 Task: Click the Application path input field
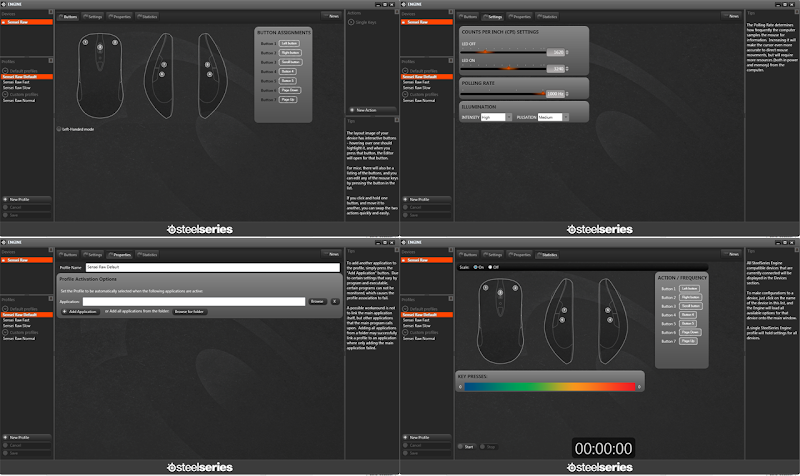pos(194,302)
